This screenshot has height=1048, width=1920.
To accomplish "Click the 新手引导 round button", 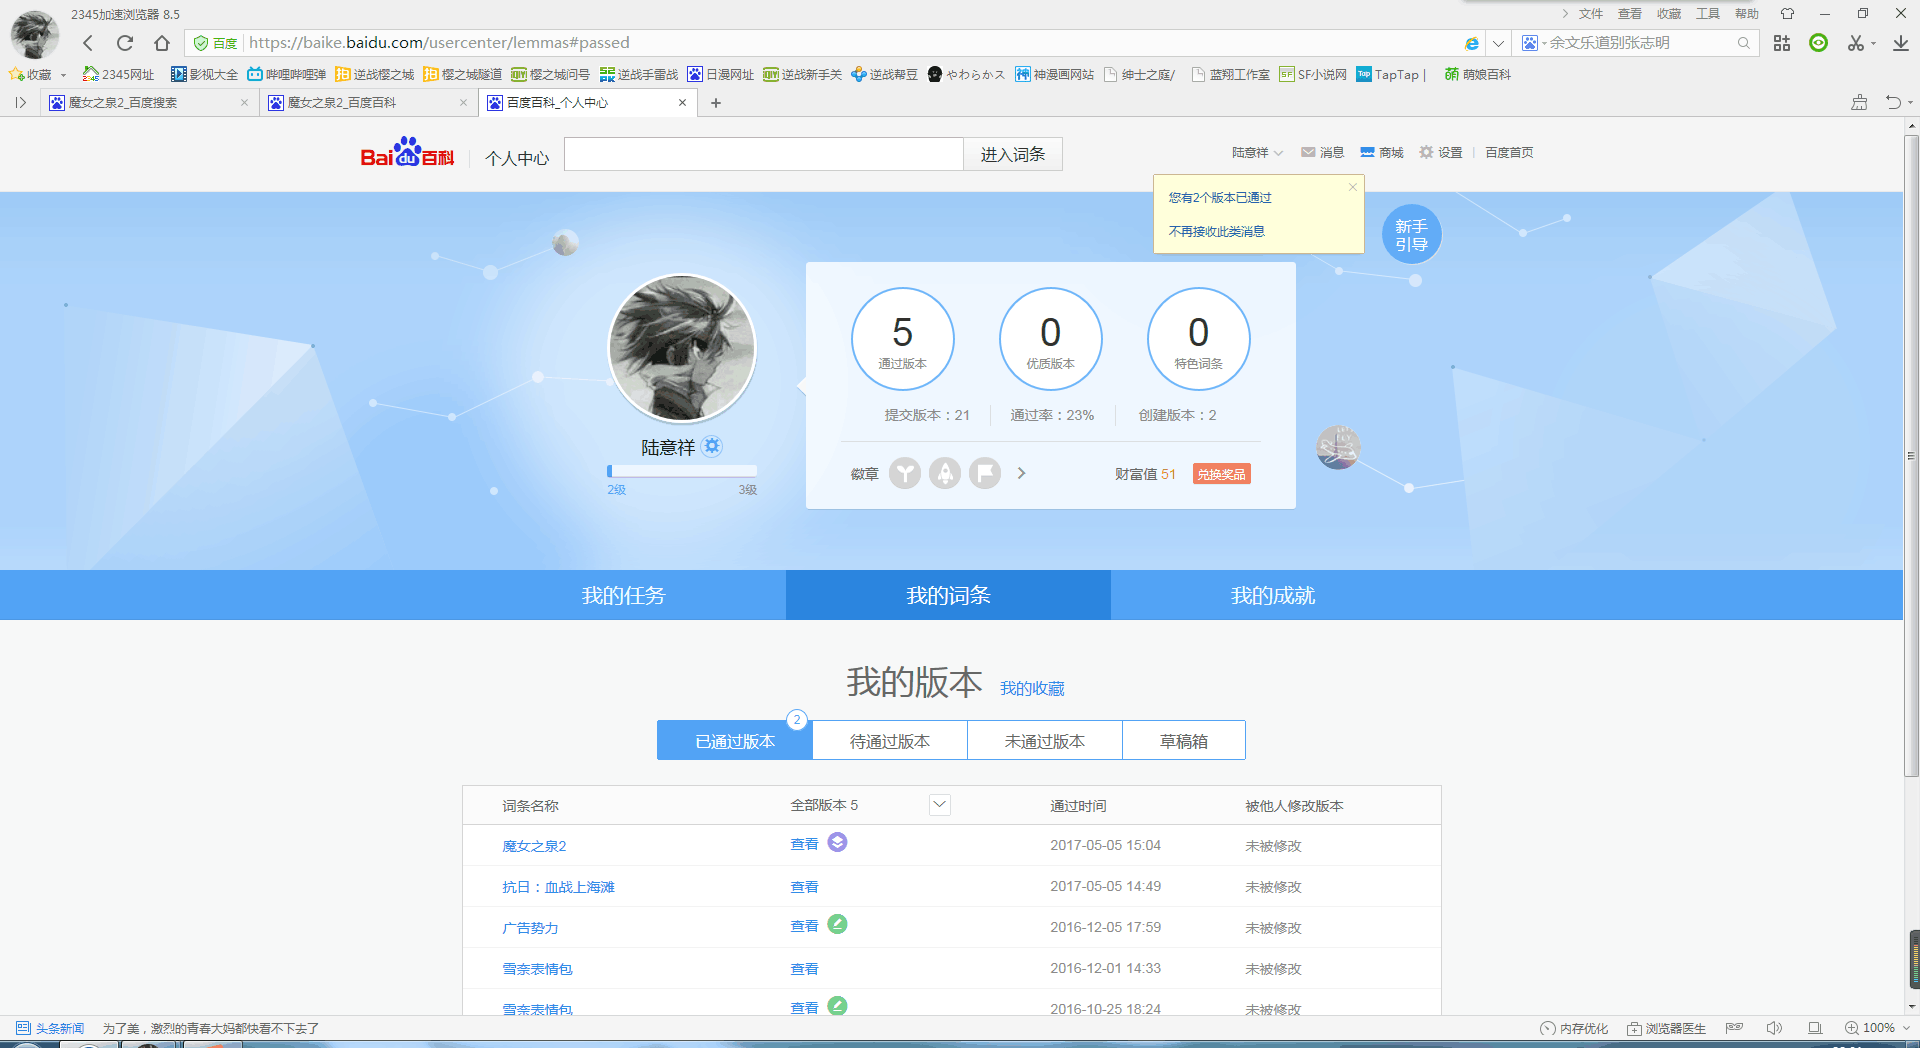I will (1411, 235).
